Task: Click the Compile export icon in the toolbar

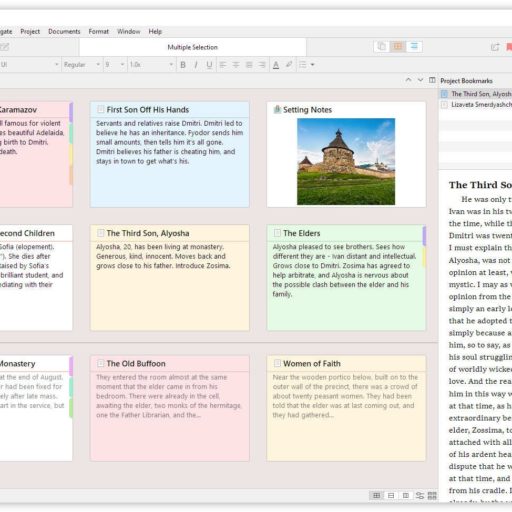Action: pyautogui.click(x=495, y=47)
